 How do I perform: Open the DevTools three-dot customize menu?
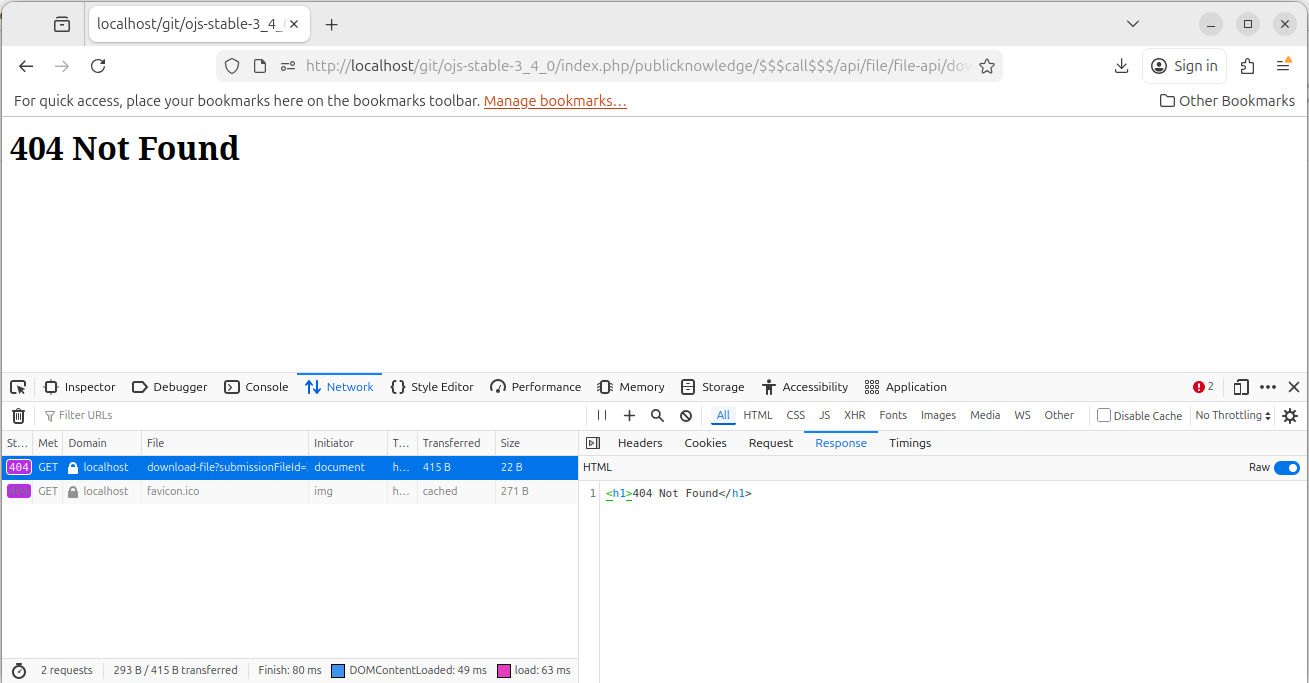(x=1268, y=387)
